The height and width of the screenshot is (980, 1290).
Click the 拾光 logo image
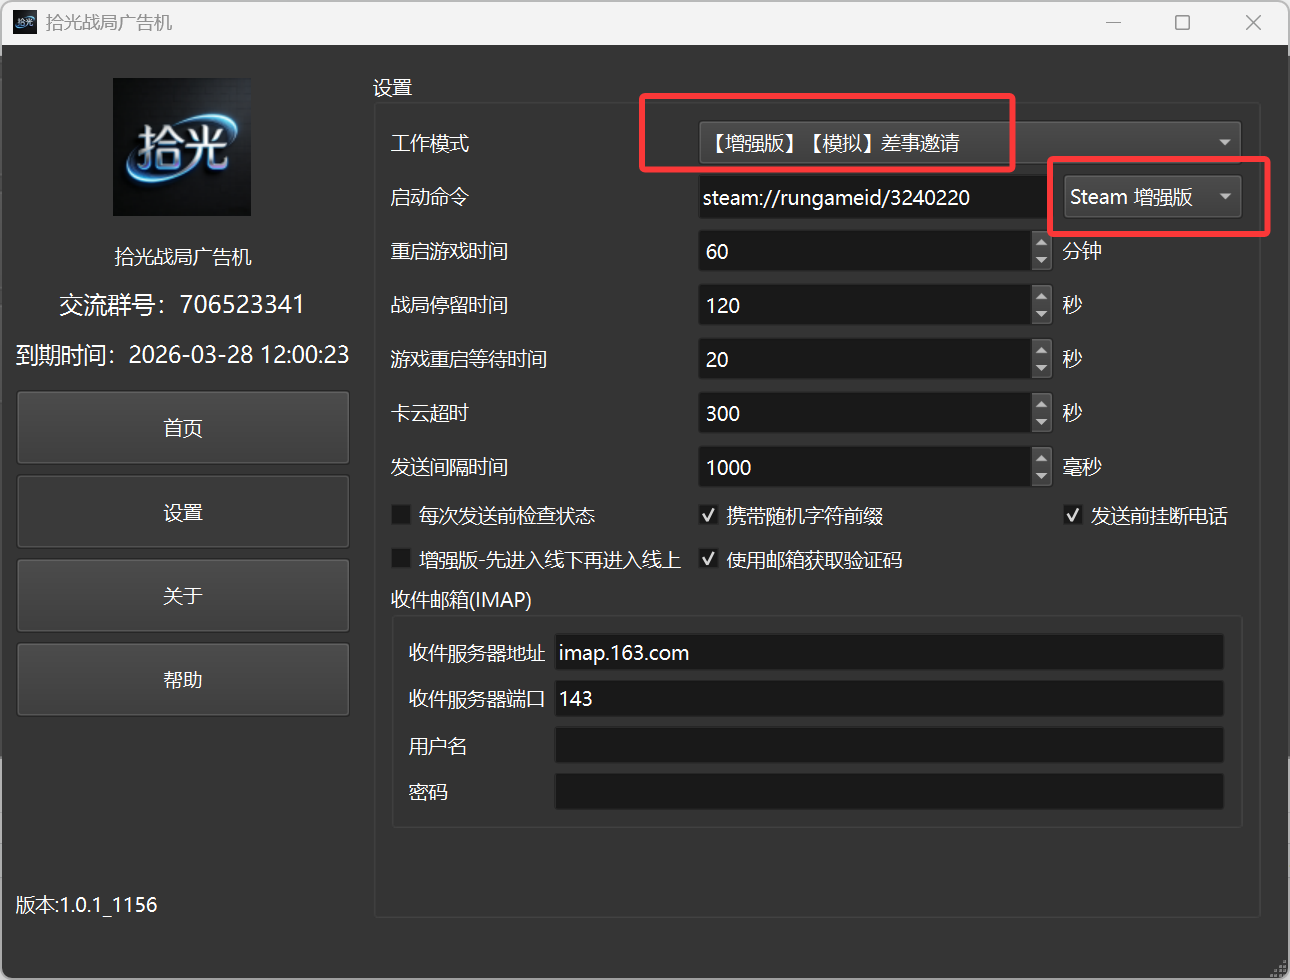click(182, 147)
